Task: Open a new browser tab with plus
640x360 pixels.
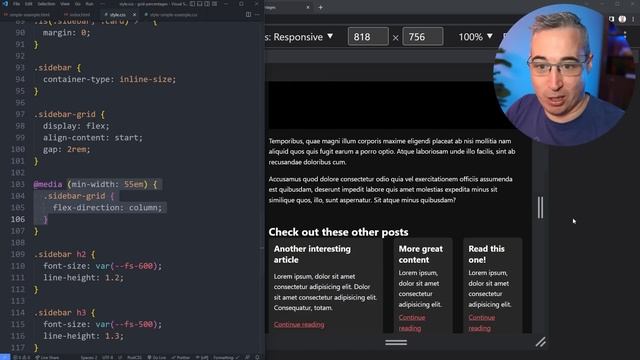Action: tap(320, 7)
